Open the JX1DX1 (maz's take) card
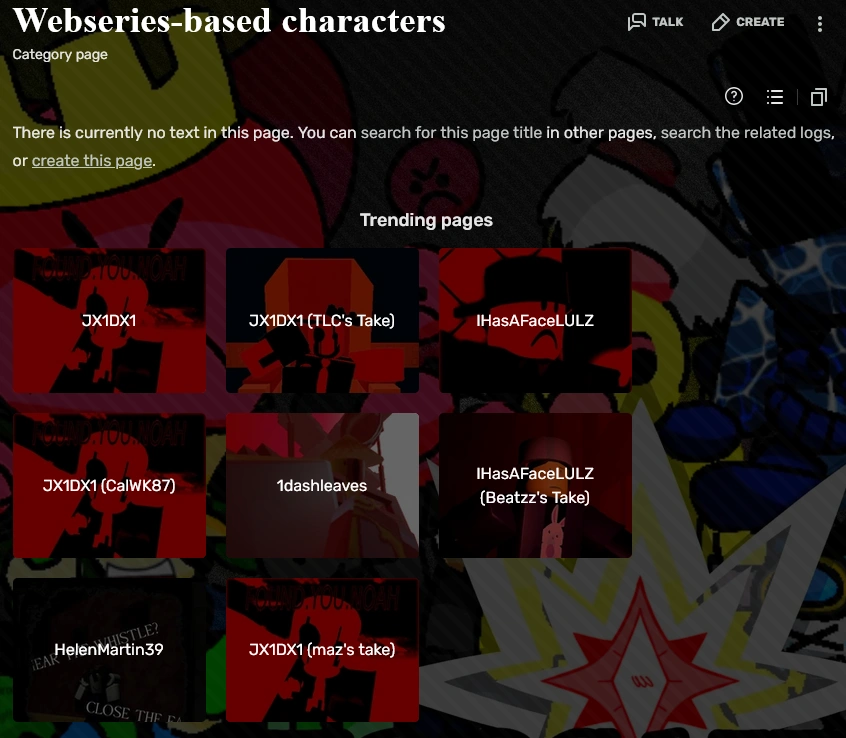Viewport: 846px width, 738px height. pos(322,650)
